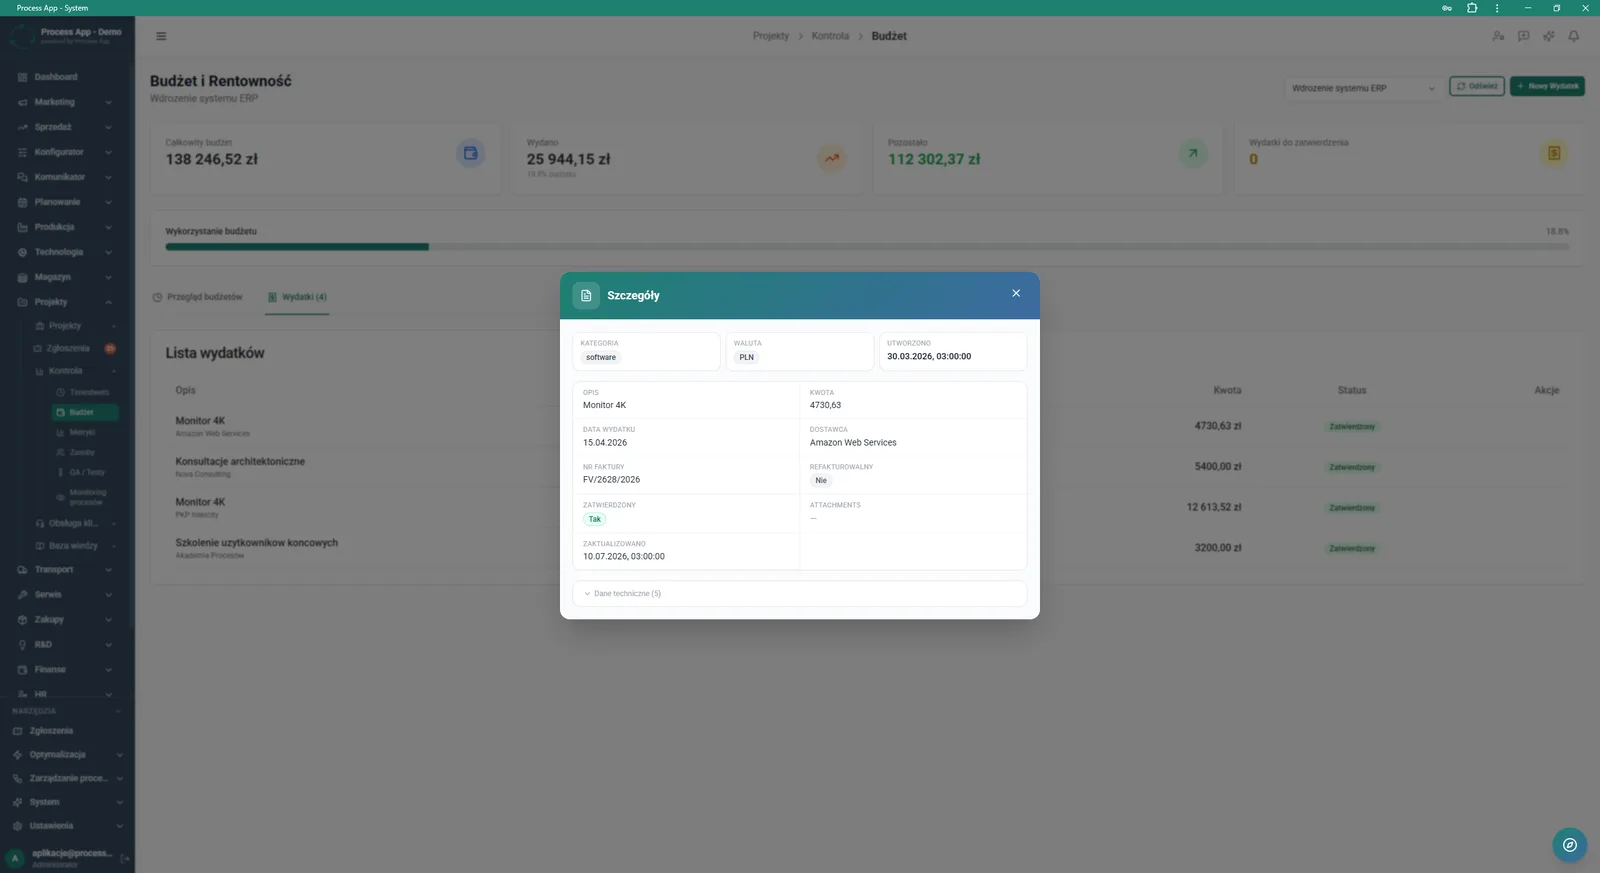1600x873 pixels.
Task: Open the Wdrożenie systemu ERP project dropdown
Action: coord(1362,88)
